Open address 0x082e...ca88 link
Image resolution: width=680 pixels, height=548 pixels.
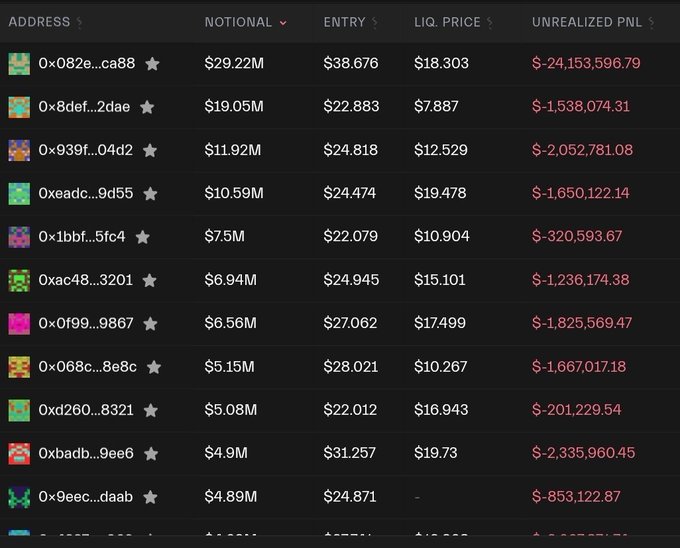[x=86, y=64]
